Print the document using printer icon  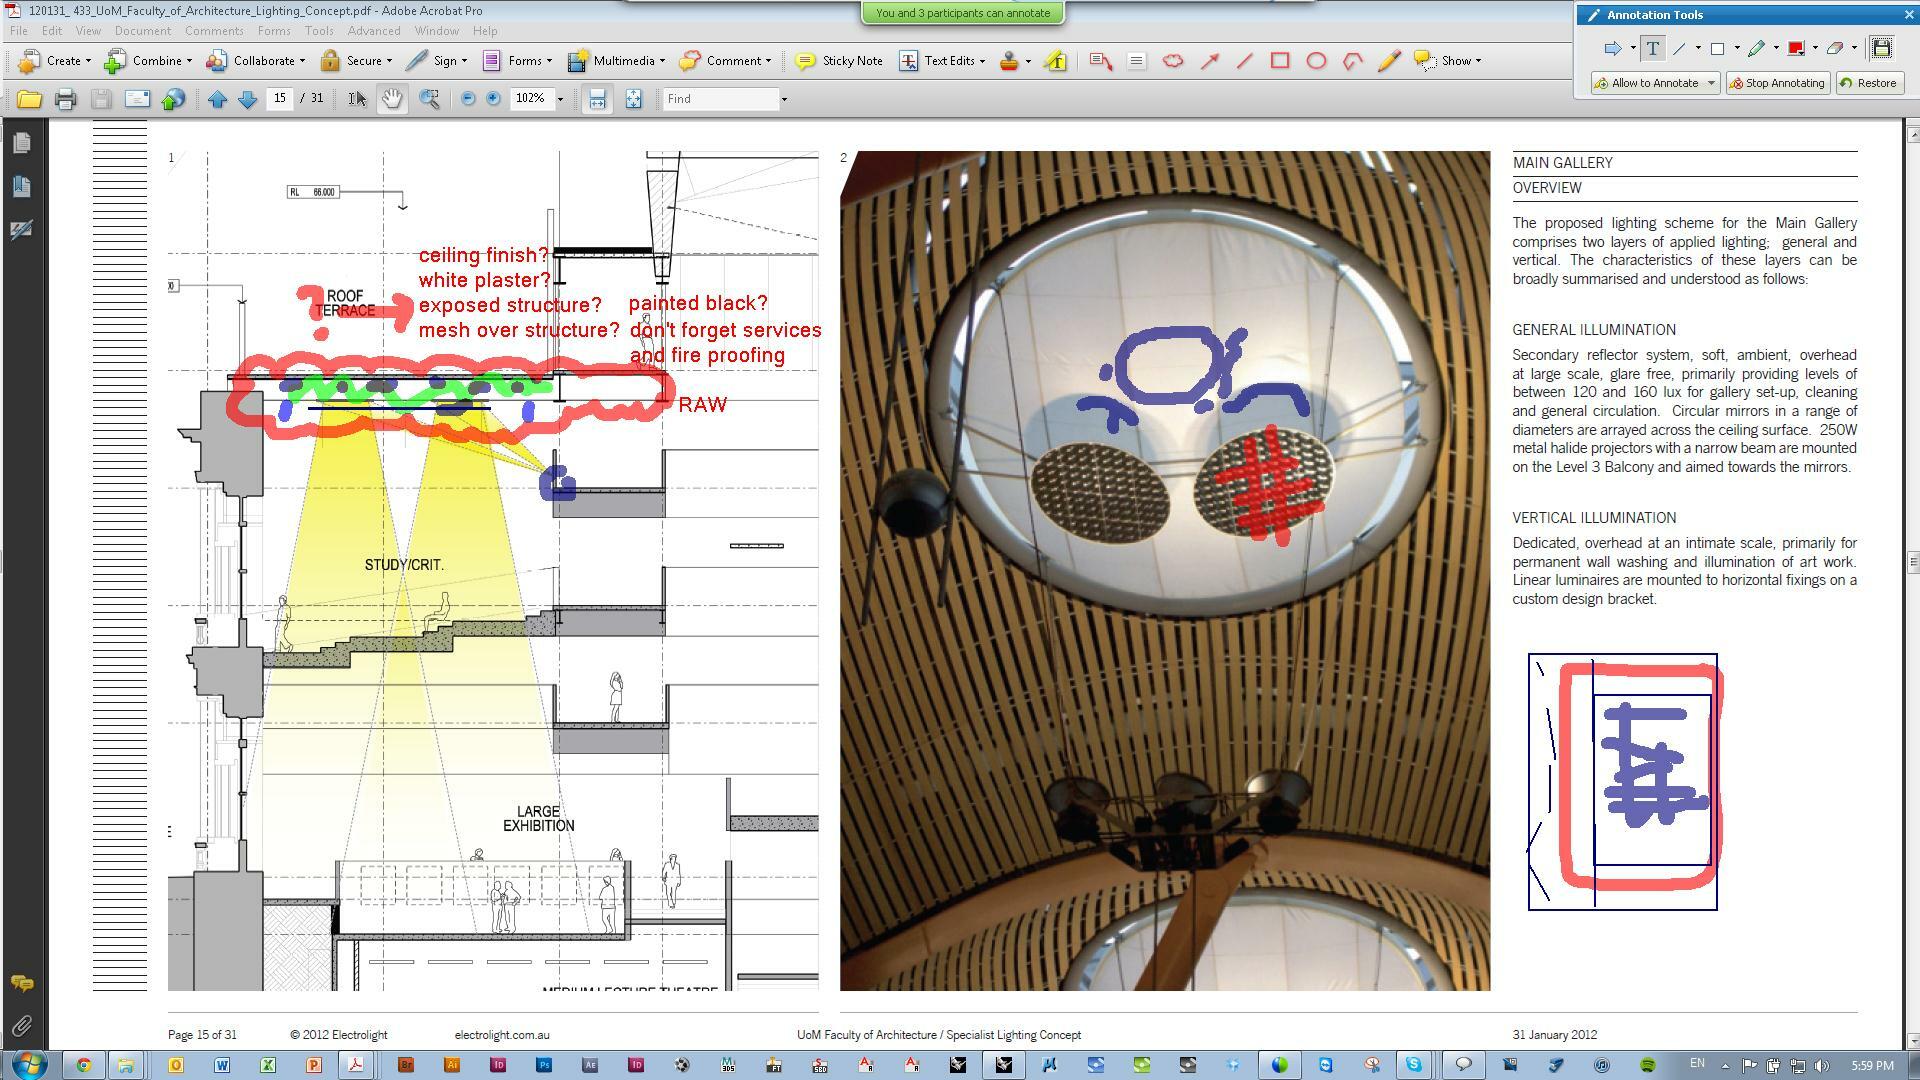point(66,99)
